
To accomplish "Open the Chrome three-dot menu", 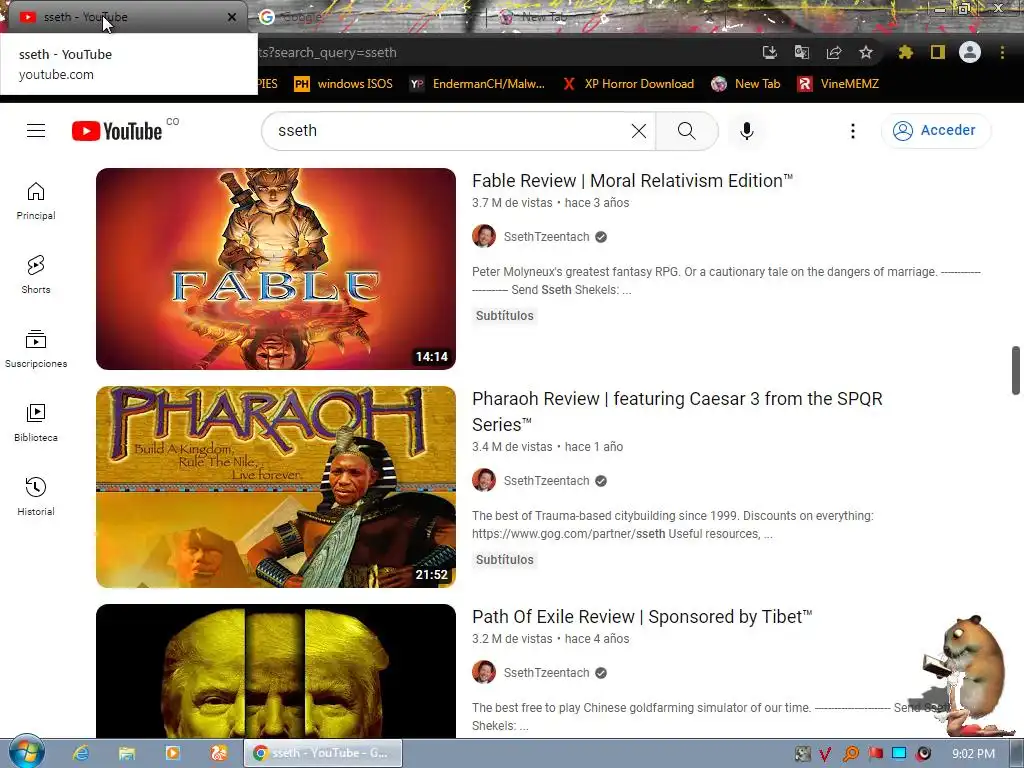I will click(1002, 52).
